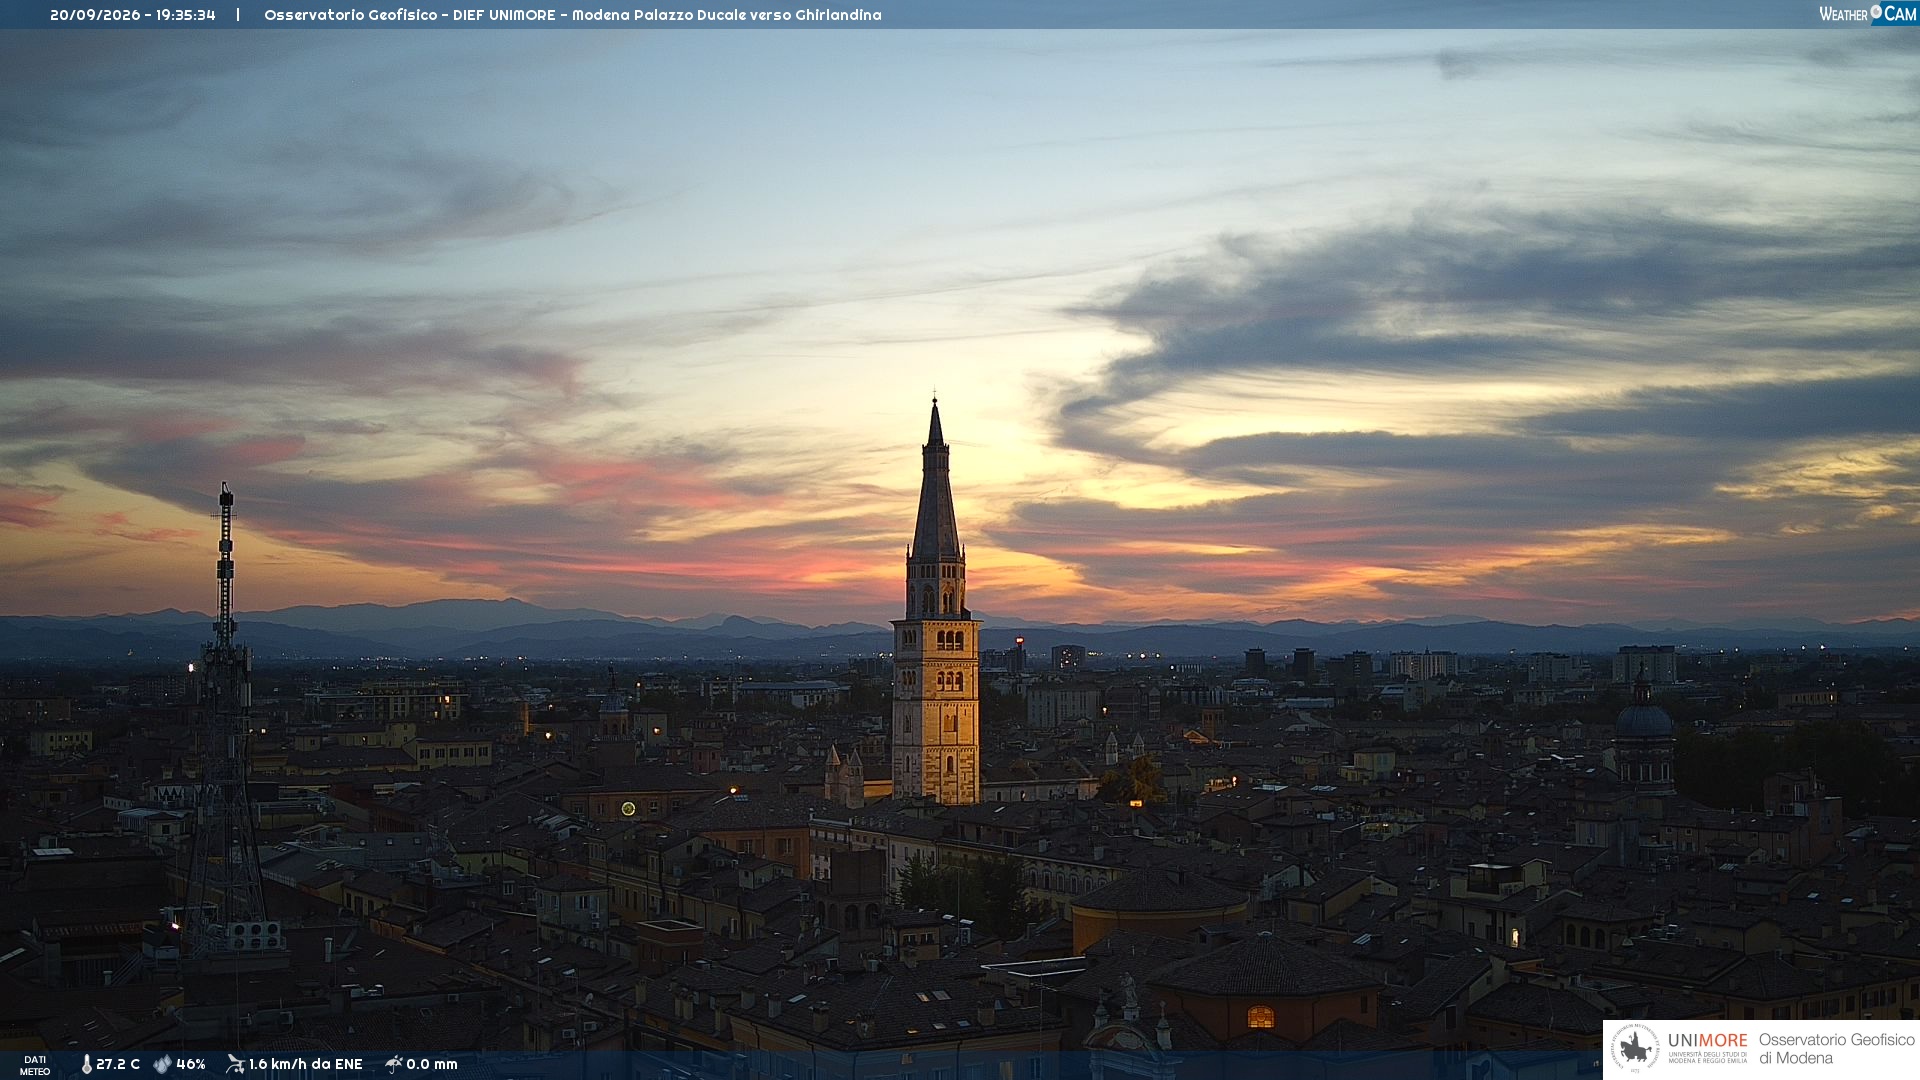Click the 19:35:34 time stamp
1920x1080 pixels.
point(186,15)
